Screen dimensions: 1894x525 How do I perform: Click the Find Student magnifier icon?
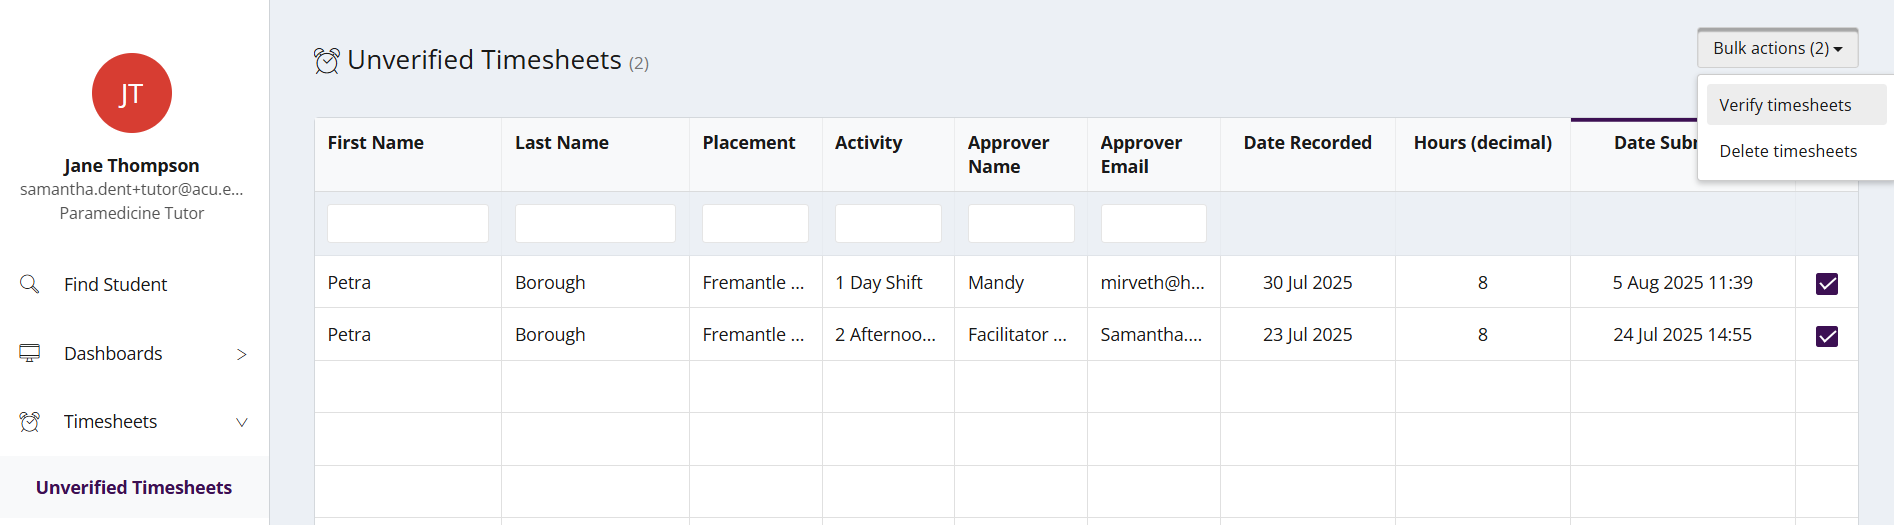[30, 284]
